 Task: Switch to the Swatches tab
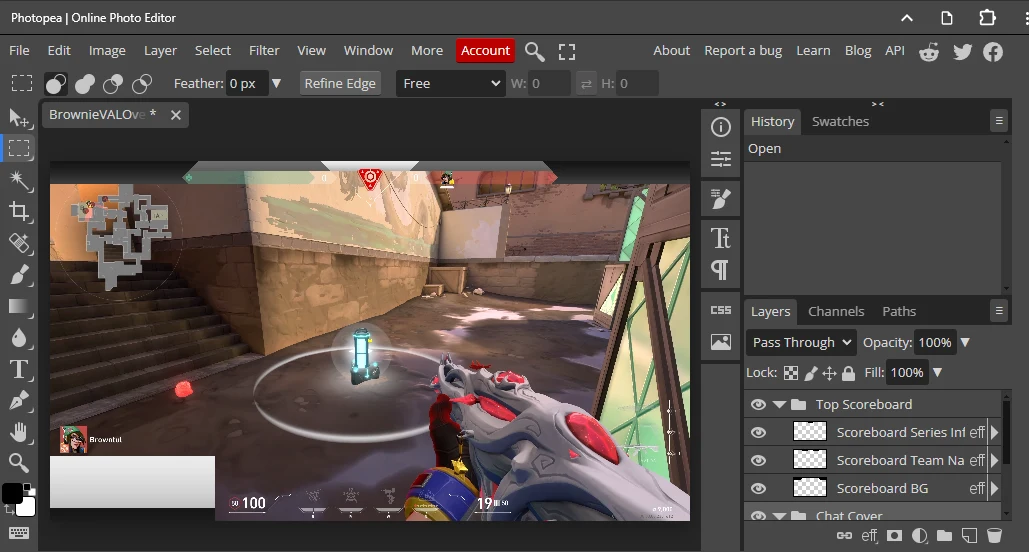click(840, 121)
